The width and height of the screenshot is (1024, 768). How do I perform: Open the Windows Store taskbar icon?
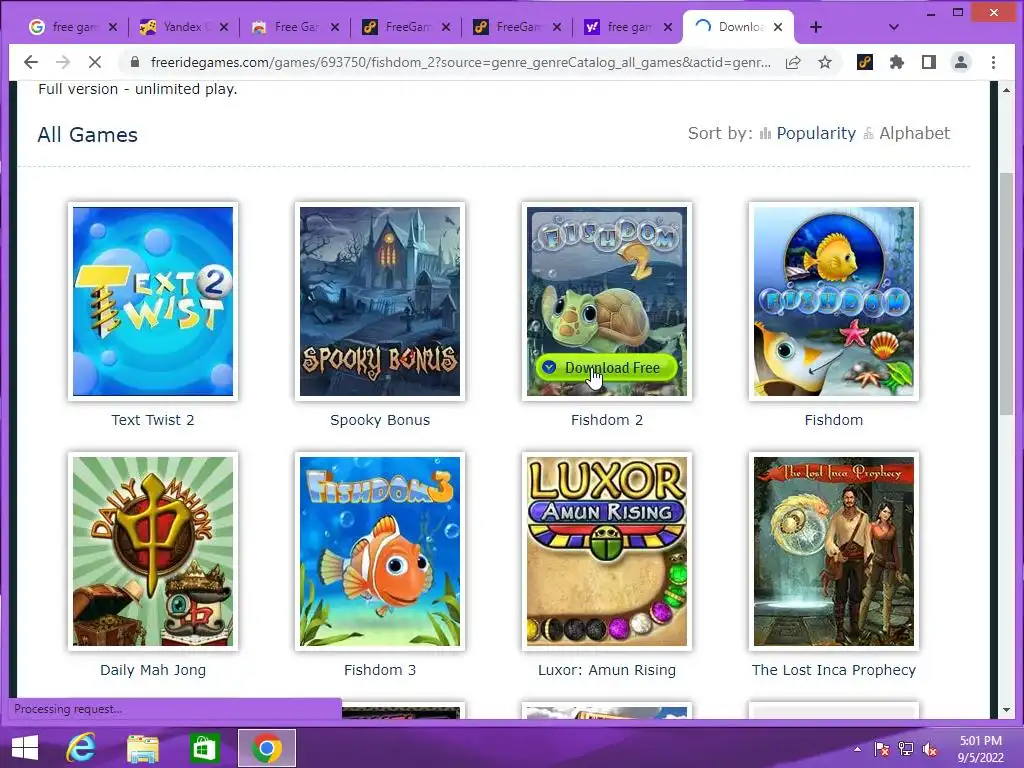pos(204,748)
